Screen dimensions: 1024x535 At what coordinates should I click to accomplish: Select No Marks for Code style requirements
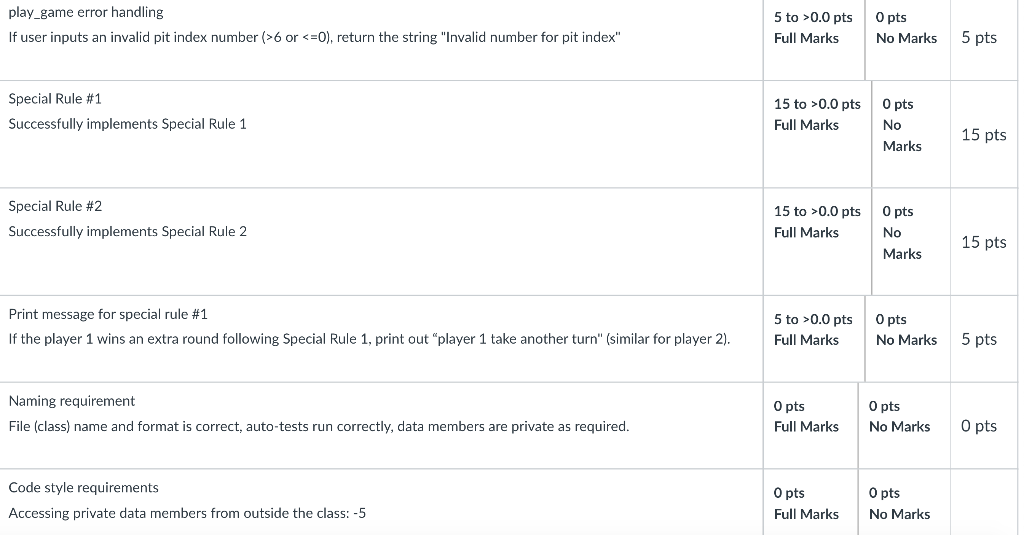pos(904,503)
